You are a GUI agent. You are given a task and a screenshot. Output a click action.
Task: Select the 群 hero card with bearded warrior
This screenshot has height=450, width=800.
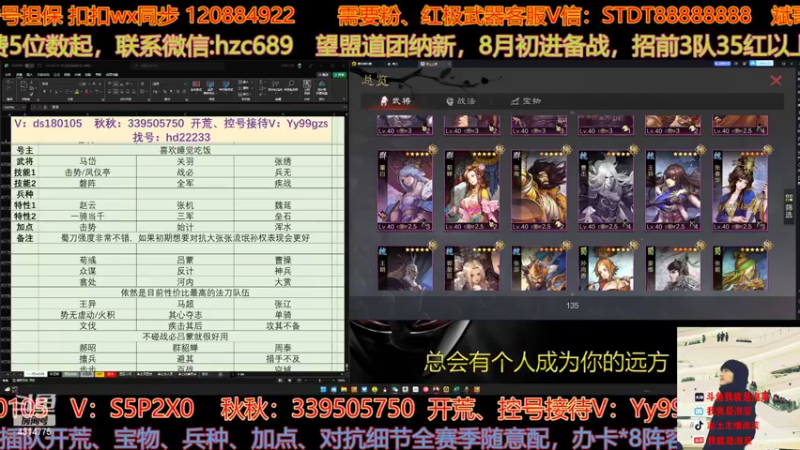click(539, 190)
